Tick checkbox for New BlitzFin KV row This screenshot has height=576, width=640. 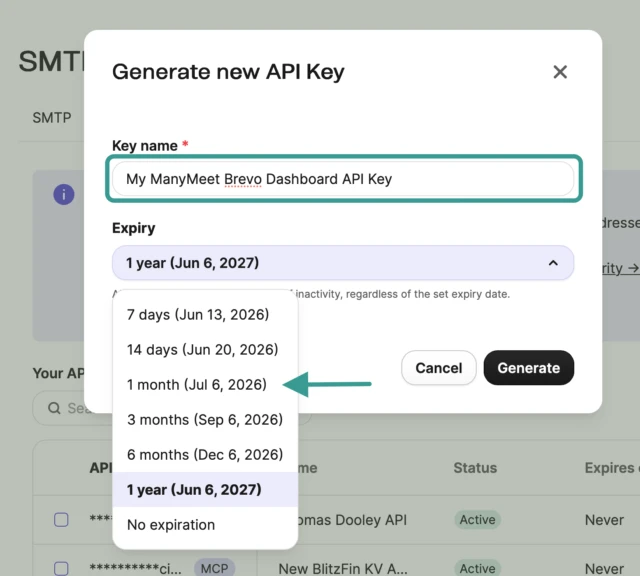(61, 568)
